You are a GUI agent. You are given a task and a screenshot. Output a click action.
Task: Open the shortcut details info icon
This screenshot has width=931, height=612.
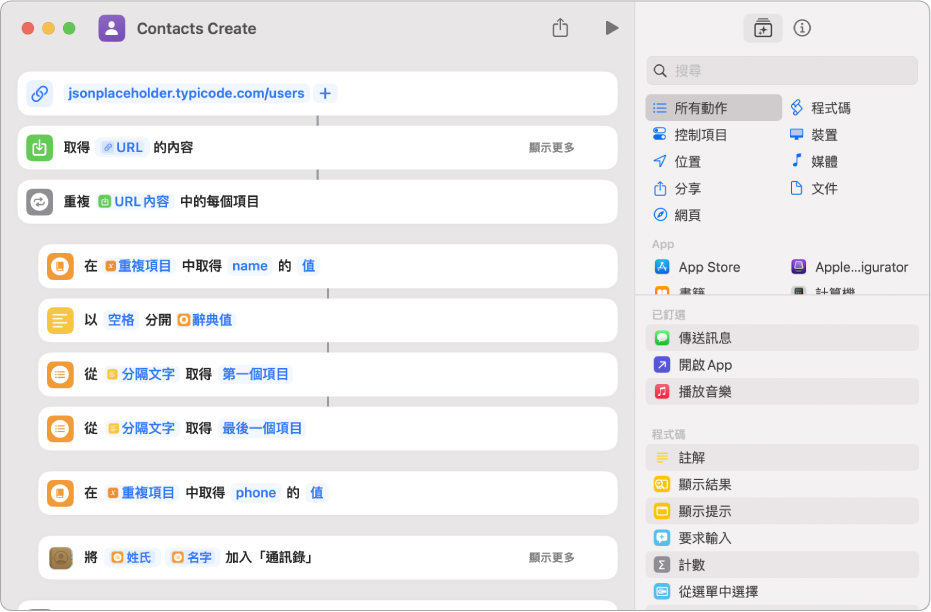tap(802, 28)
